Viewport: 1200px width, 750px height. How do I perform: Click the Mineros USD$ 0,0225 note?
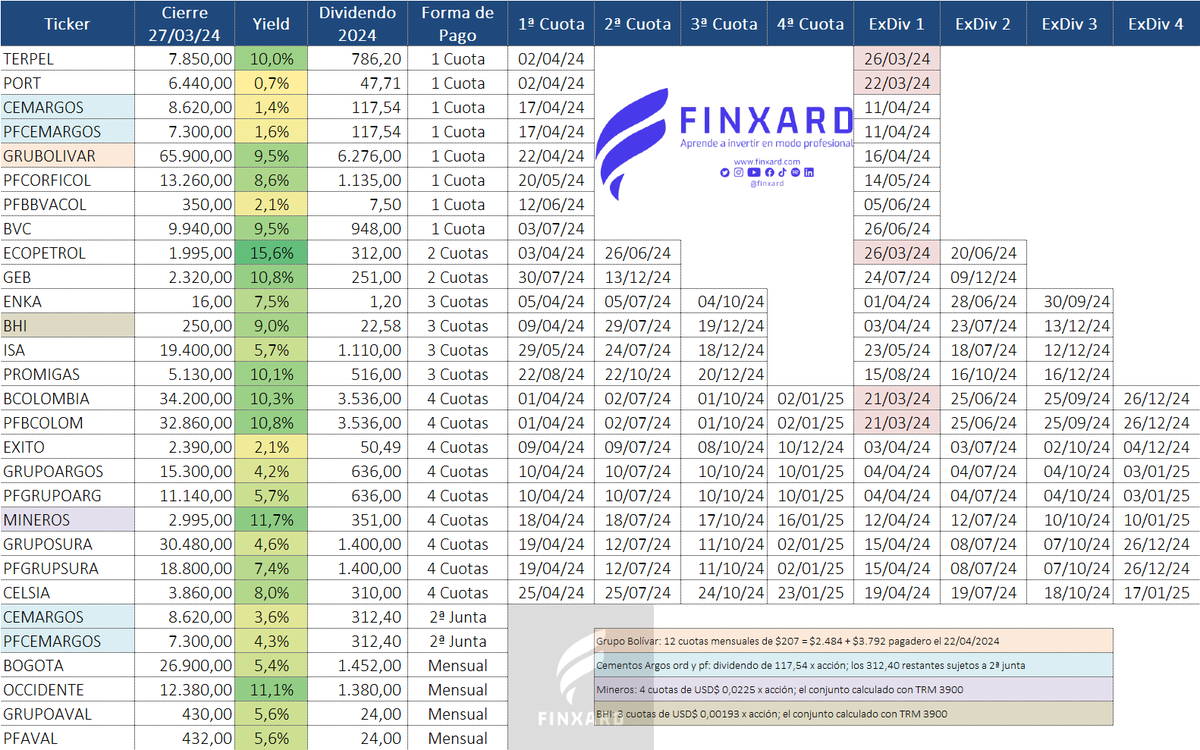[x=852, y=689]
